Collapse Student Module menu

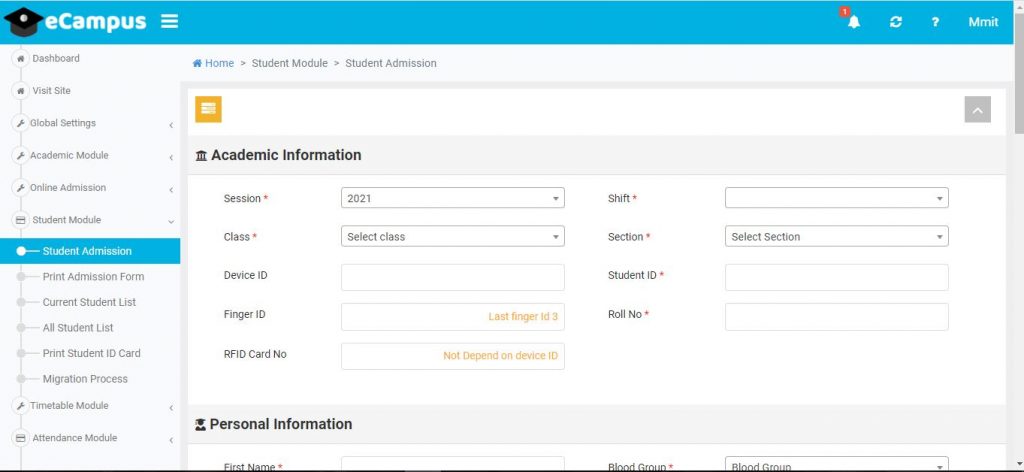coord(90,220)
